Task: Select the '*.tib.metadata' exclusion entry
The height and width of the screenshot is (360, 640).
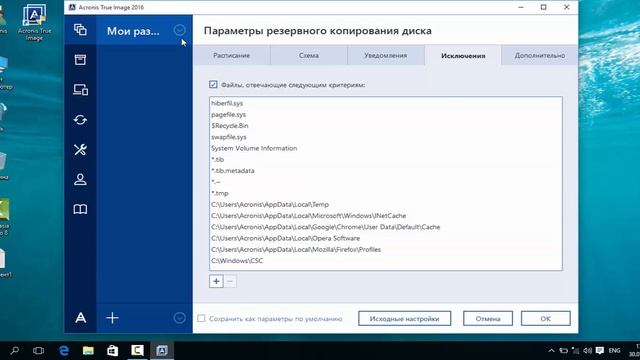Action: 386,171
